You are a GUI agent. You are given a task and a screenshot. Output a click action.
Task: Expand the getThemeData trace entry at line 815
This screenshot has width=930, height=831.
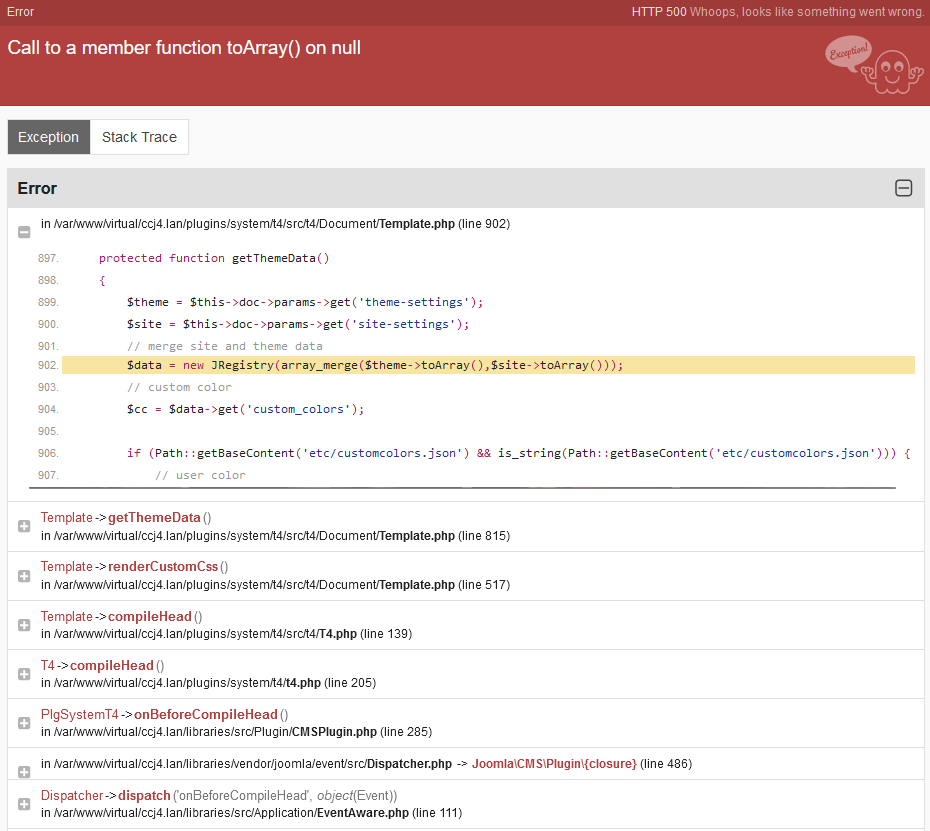tap(23, 527)
